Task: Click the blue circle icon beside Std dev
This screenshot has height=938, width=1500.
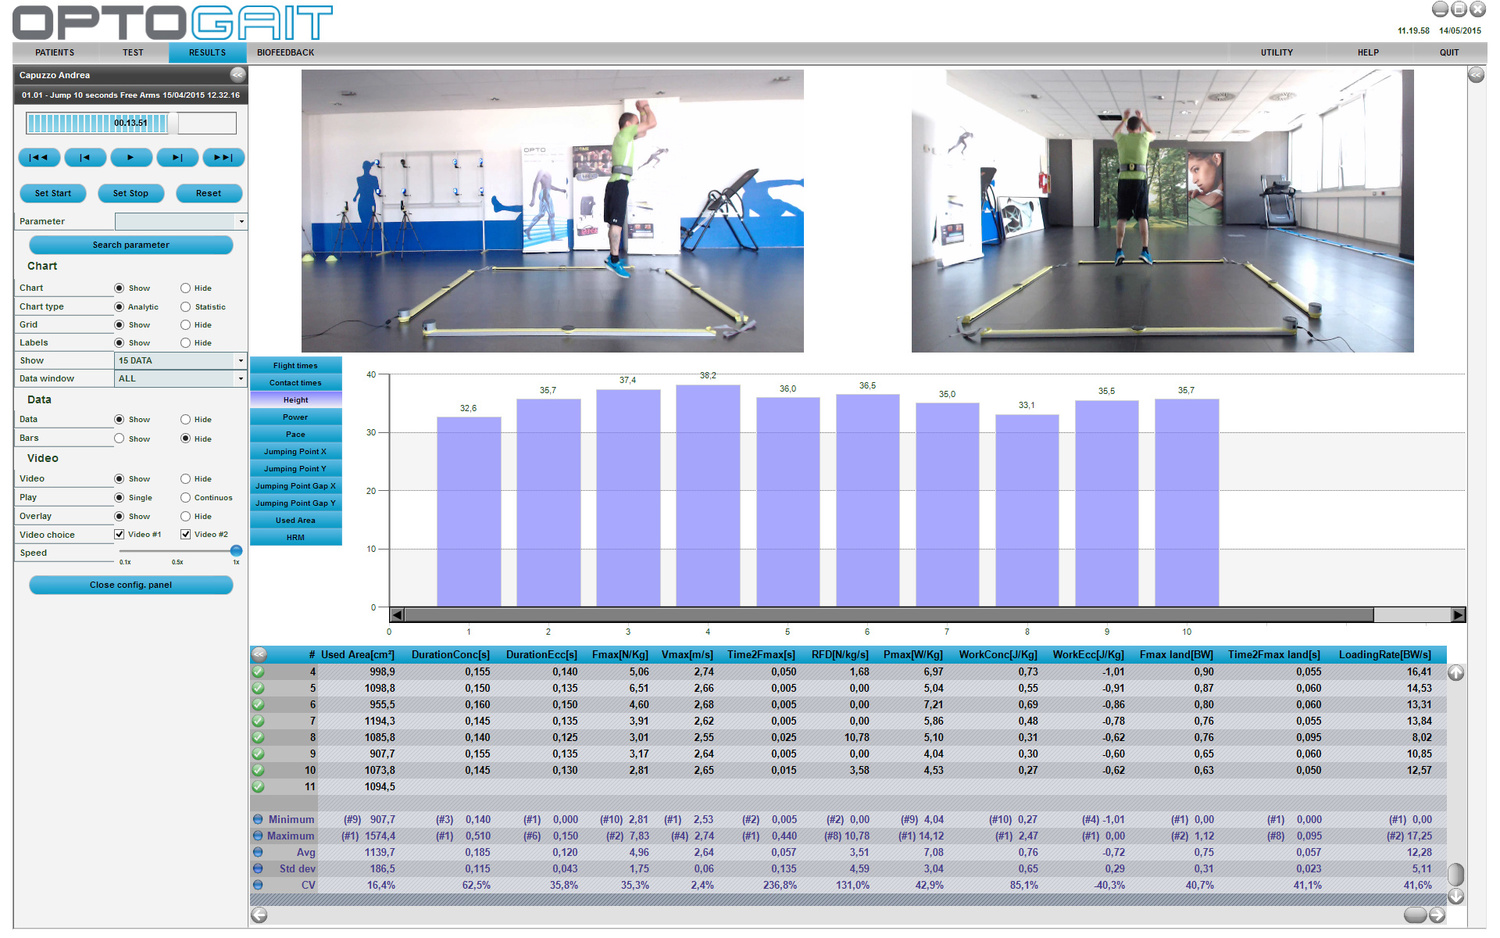Action: (258, 869)
